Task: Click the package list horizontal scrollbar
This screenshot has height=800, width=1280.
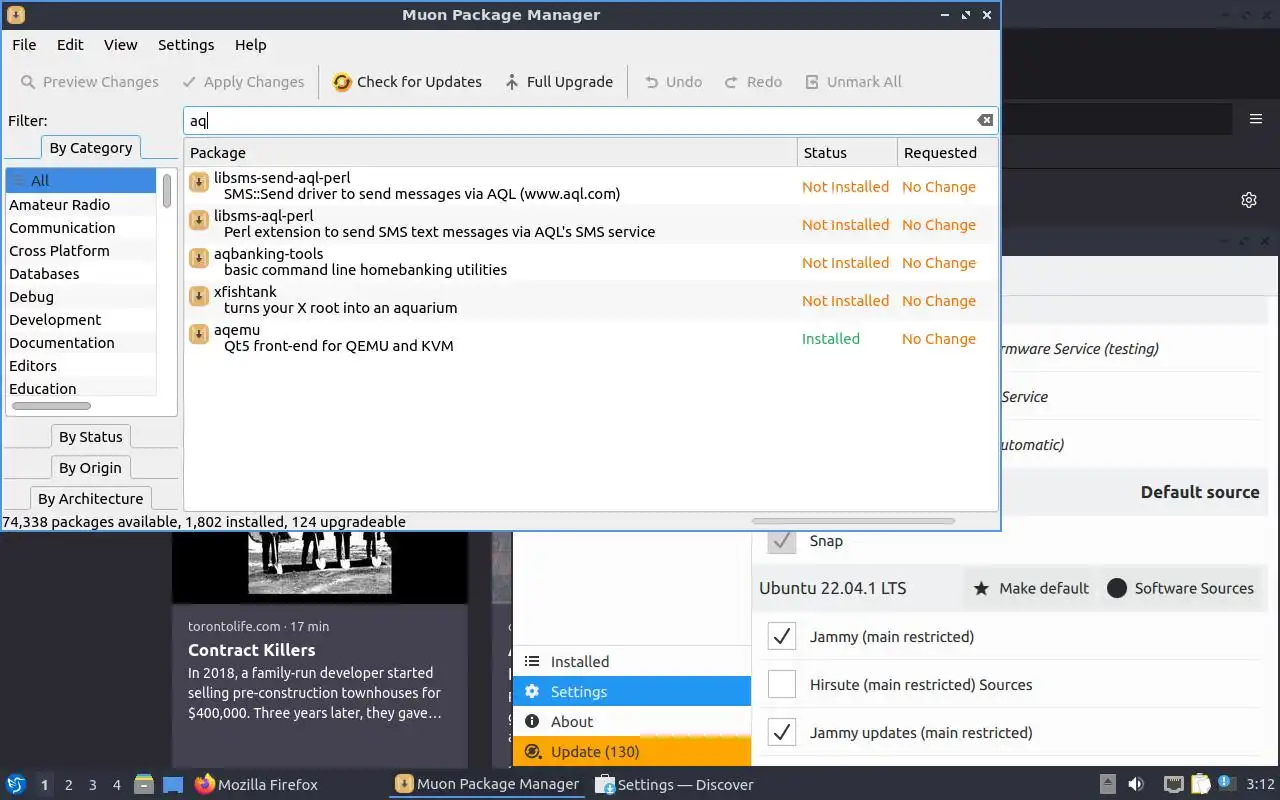Action: (x=853, y=521)
